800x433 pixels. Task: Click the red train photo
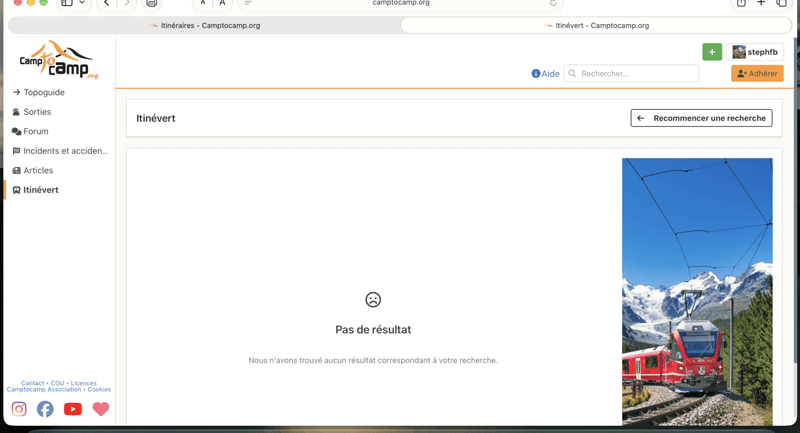pyautogui.click(x=697, y=291)
